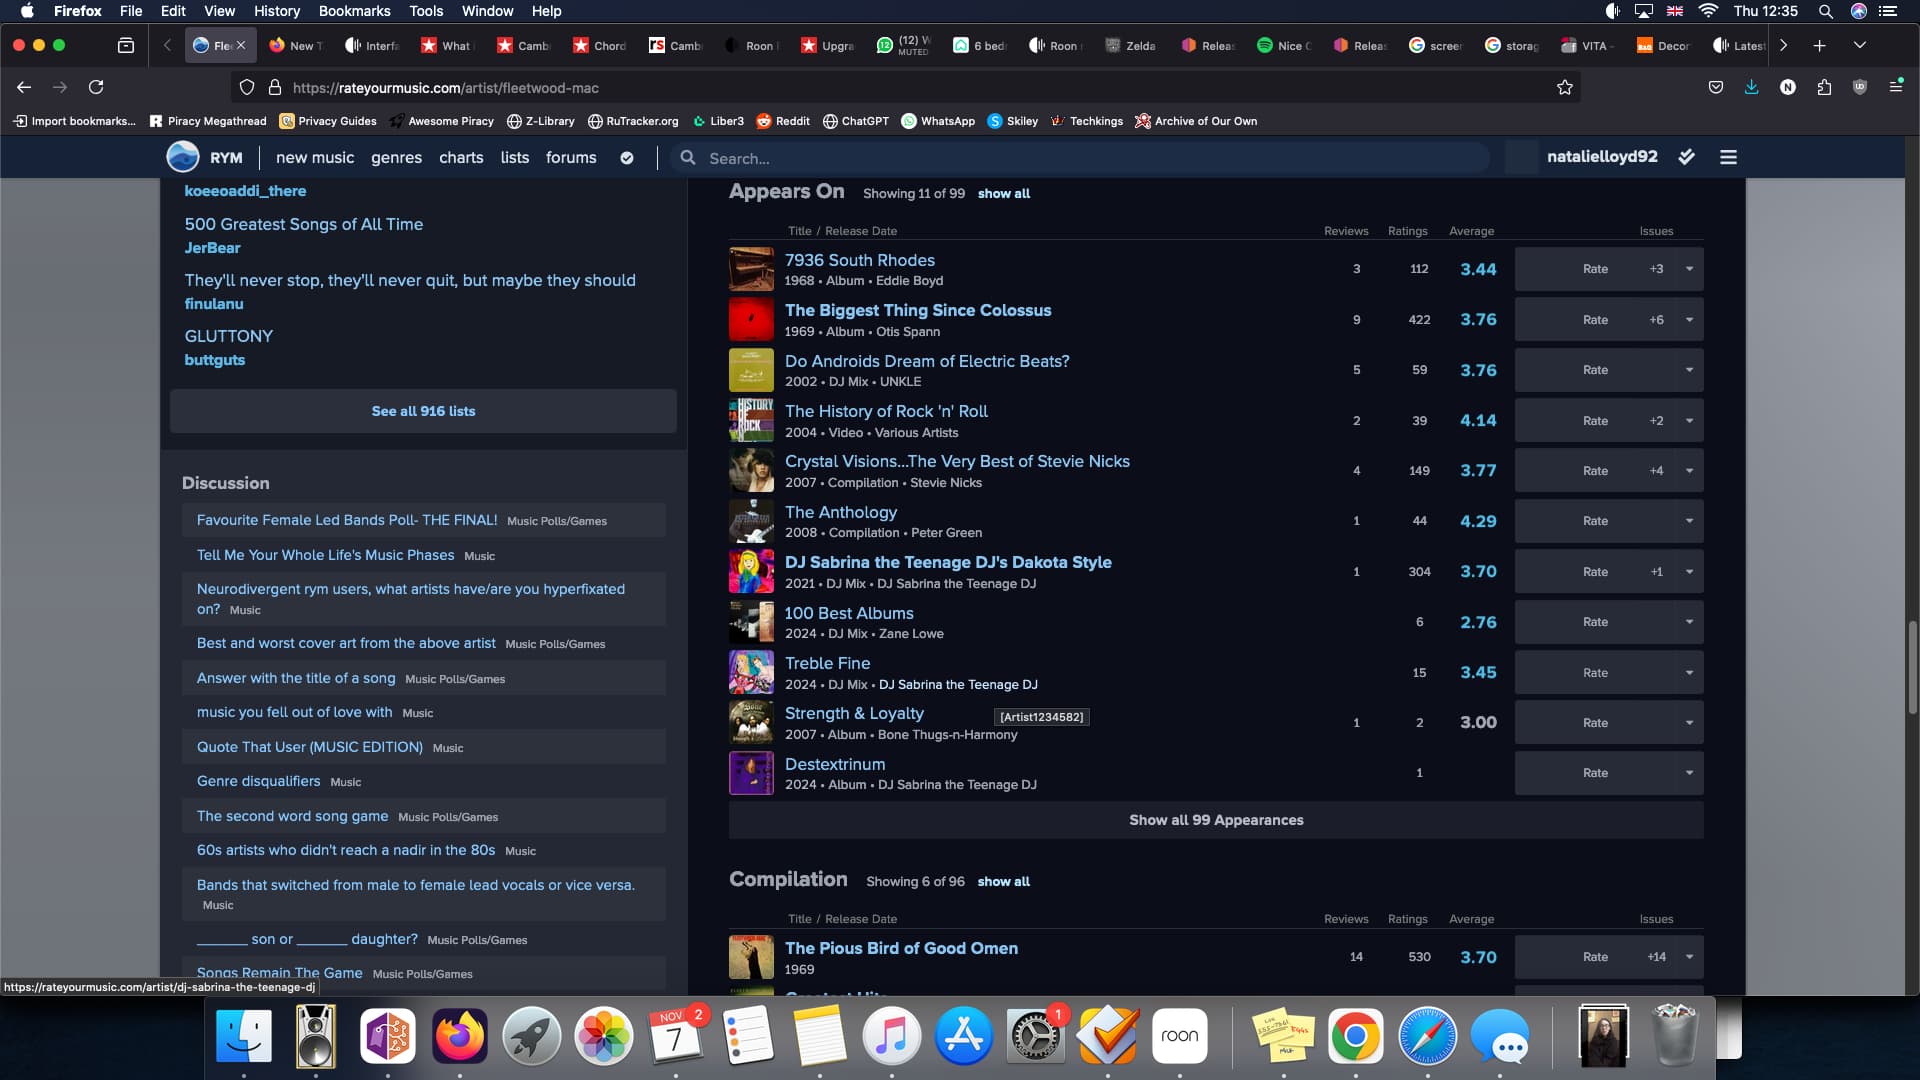
Task: Expand rating dropdown for Do Androids Dream of Electric Beats?
Action: pyautogui.click(x=1689, y=370)
